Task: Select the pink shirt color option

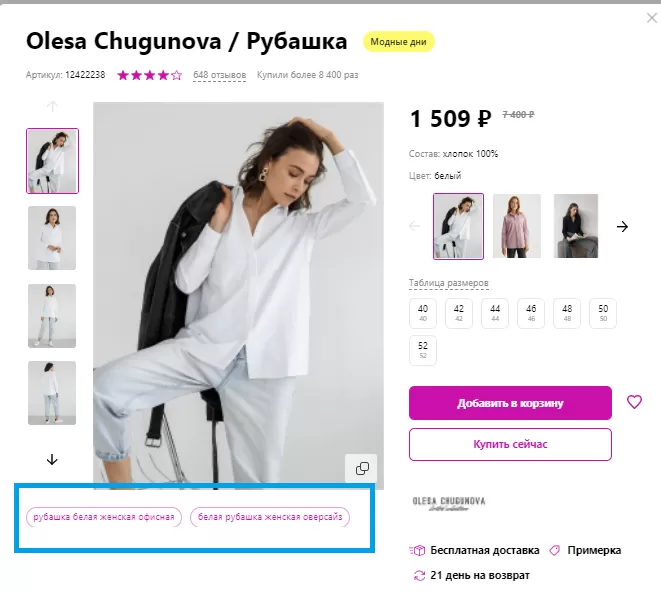Action: click(x=517, y=226)
